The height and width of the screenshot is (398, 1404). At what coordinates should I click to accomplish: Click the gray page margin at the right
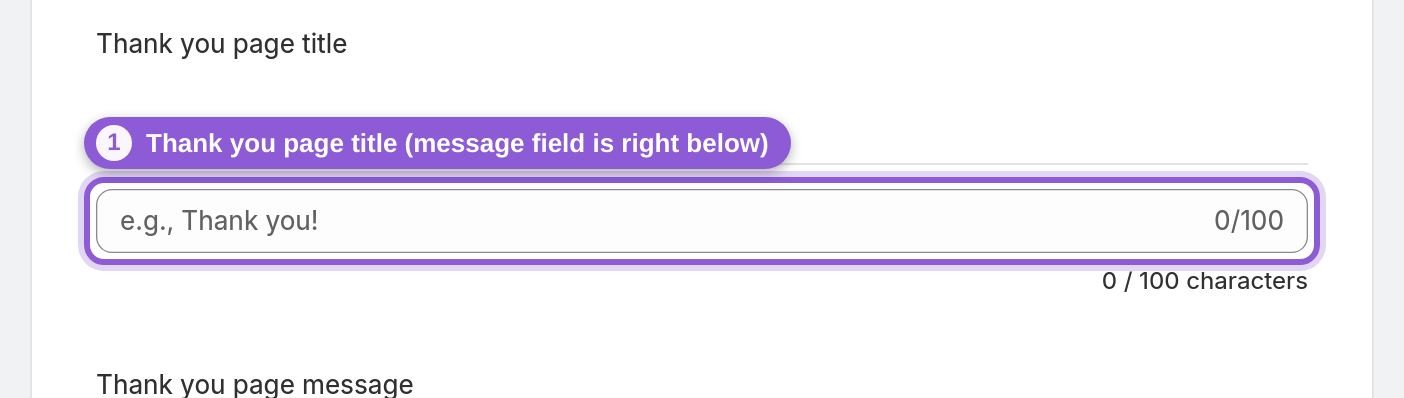tap(1388, 199)
